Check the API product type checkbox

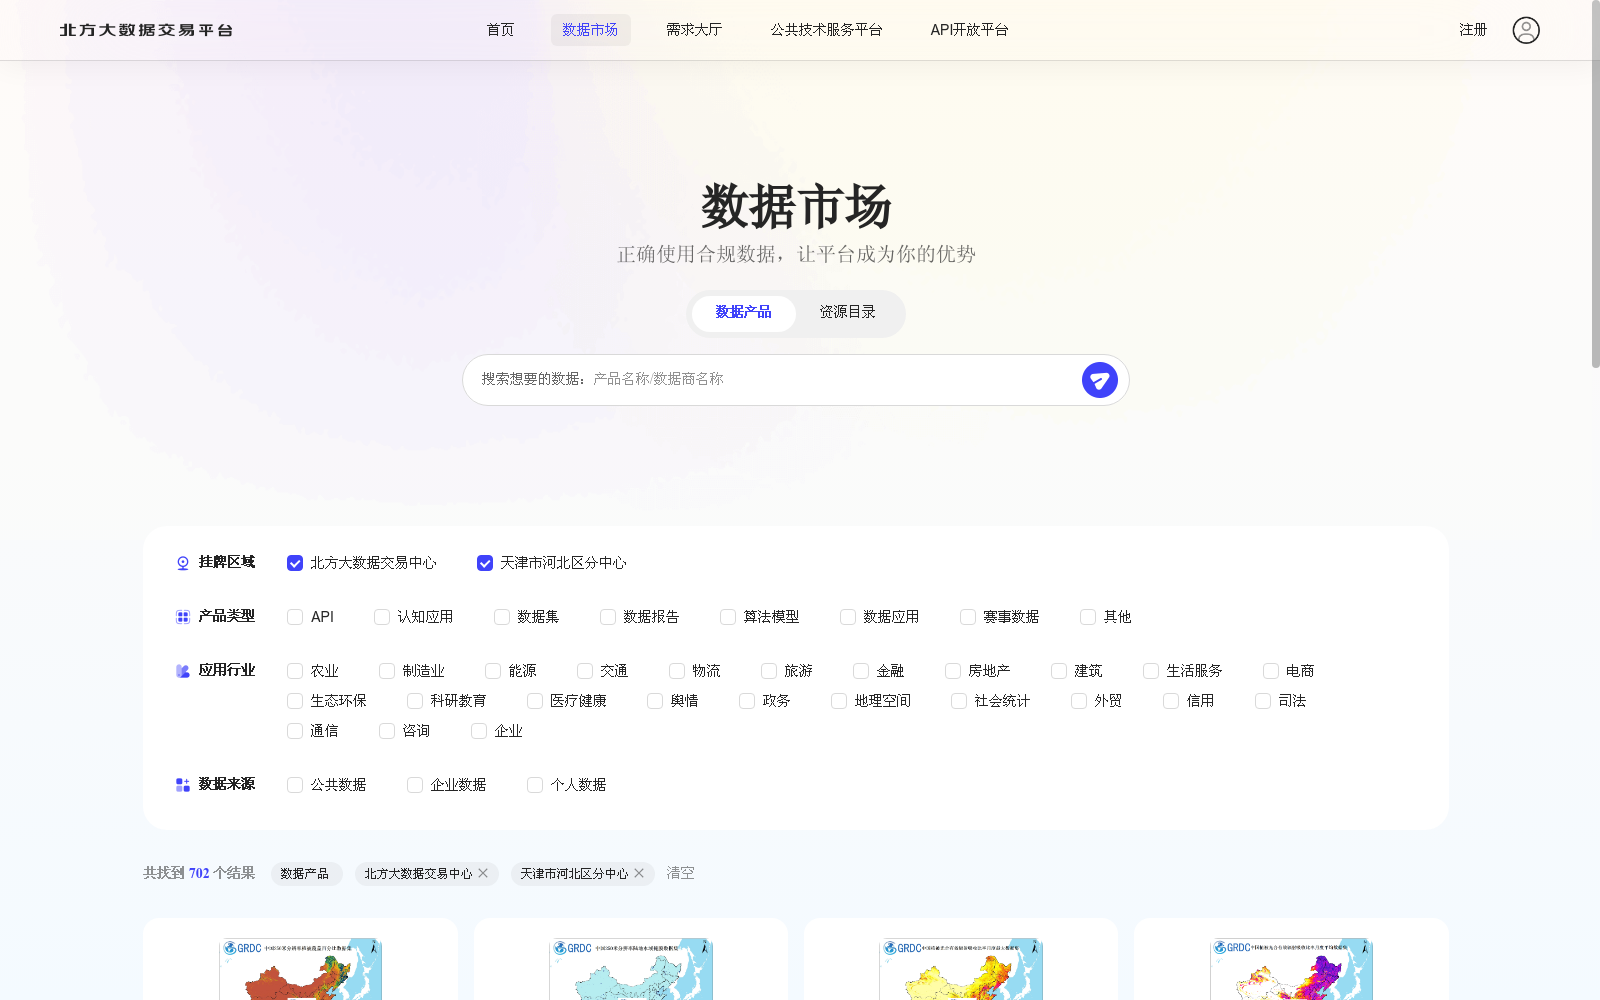pos(294,617)
